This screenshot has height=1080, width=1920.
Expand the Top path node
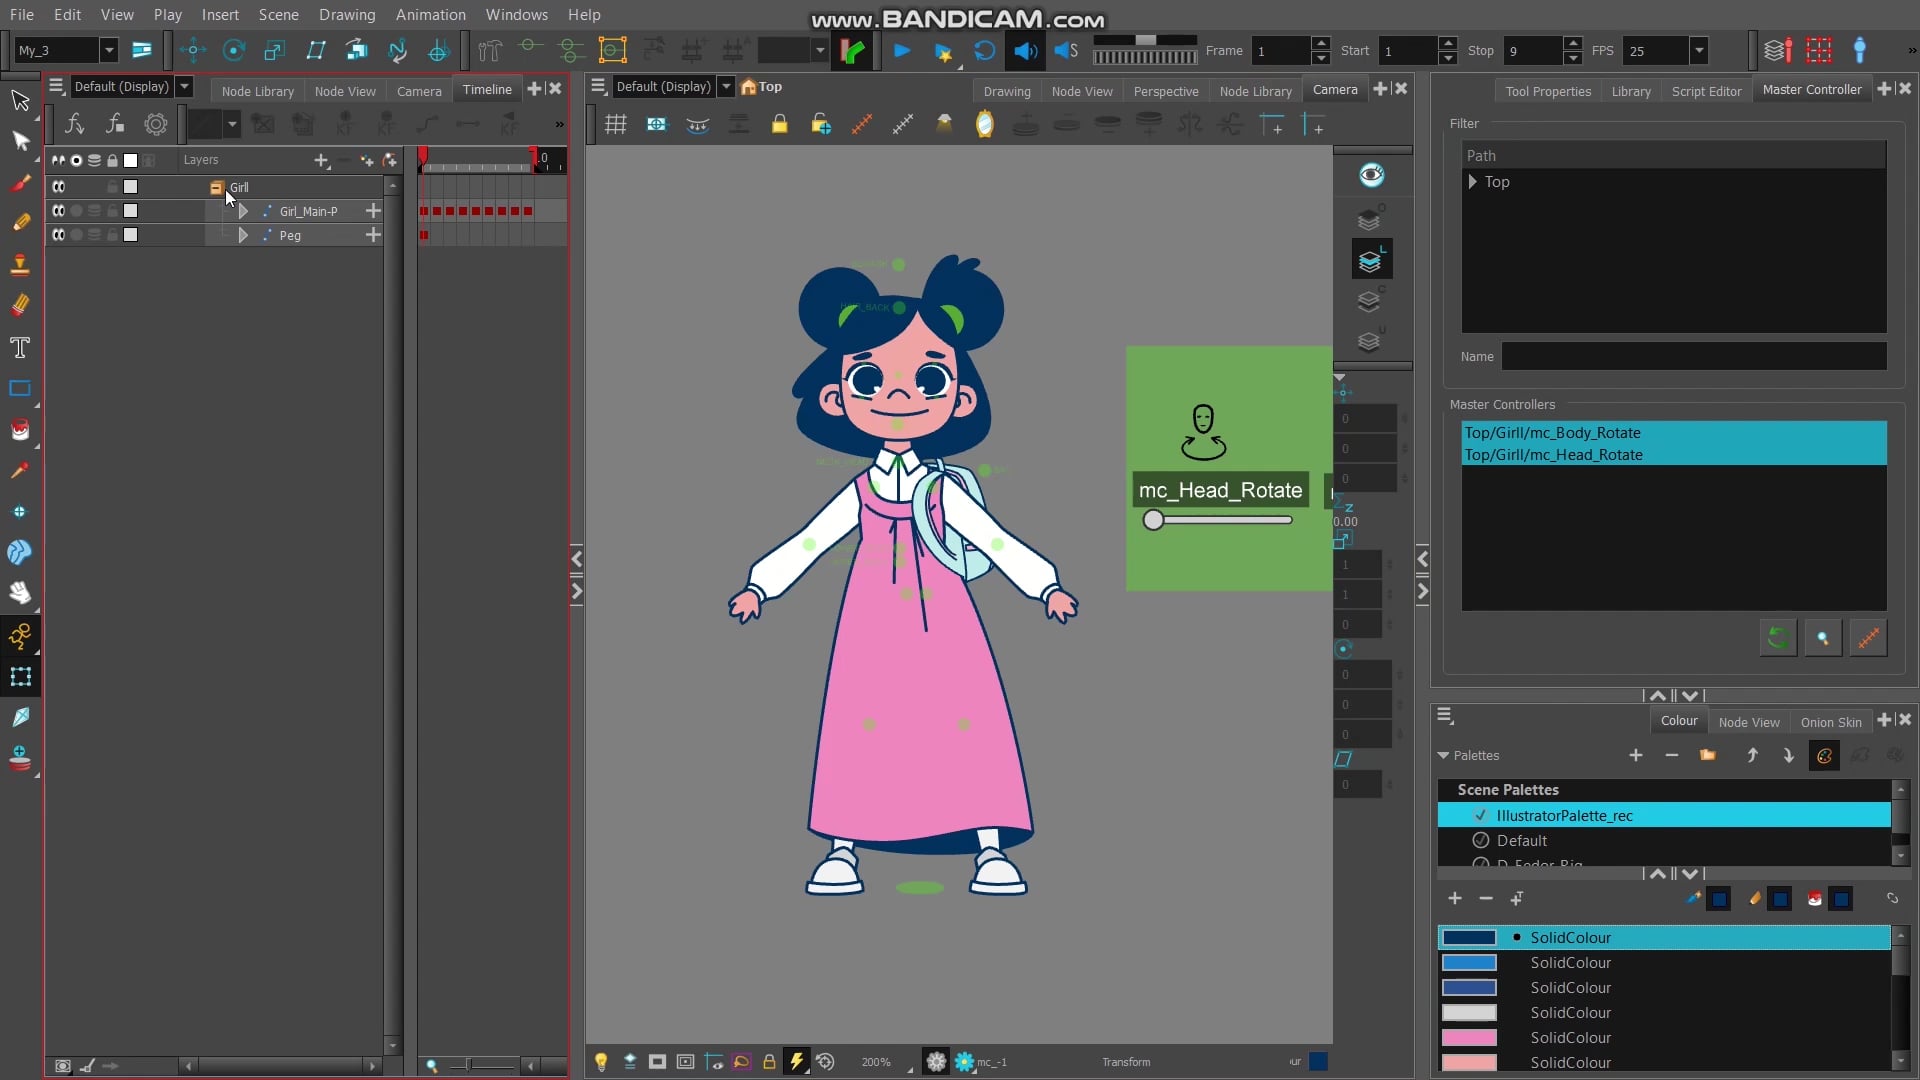click(1472, 182)
